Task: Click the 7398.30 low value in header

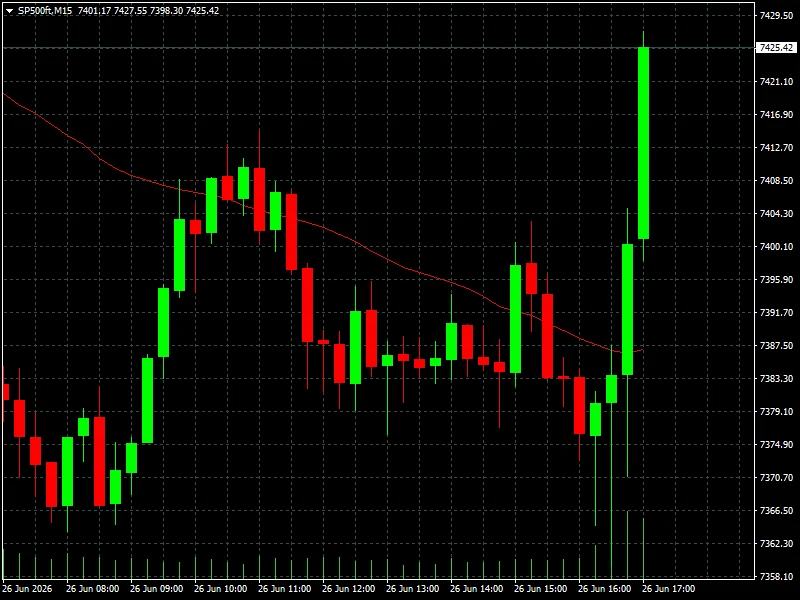Action: [166, 11]
